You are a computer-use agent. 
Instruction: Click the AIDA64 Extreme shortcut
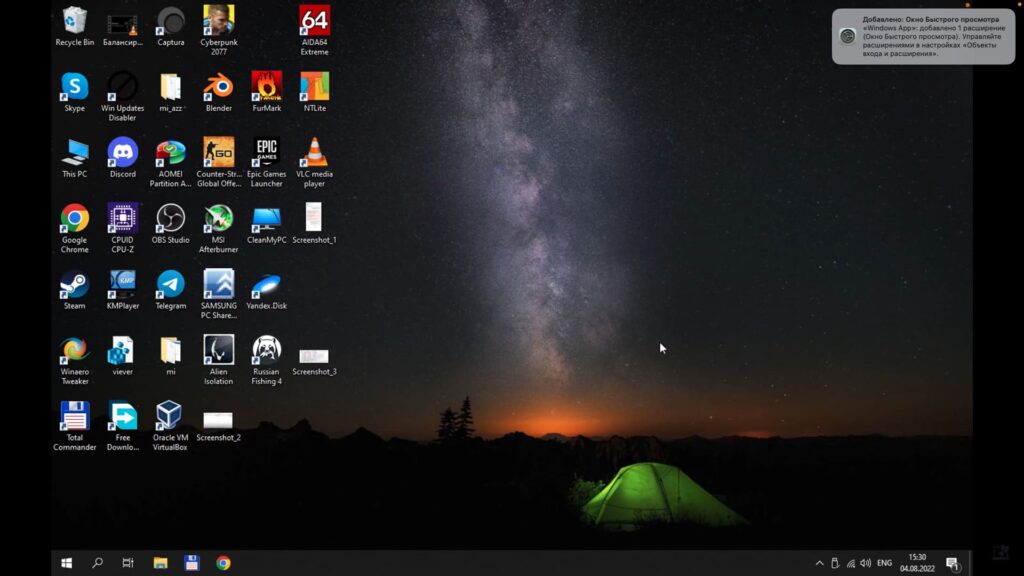314,21
